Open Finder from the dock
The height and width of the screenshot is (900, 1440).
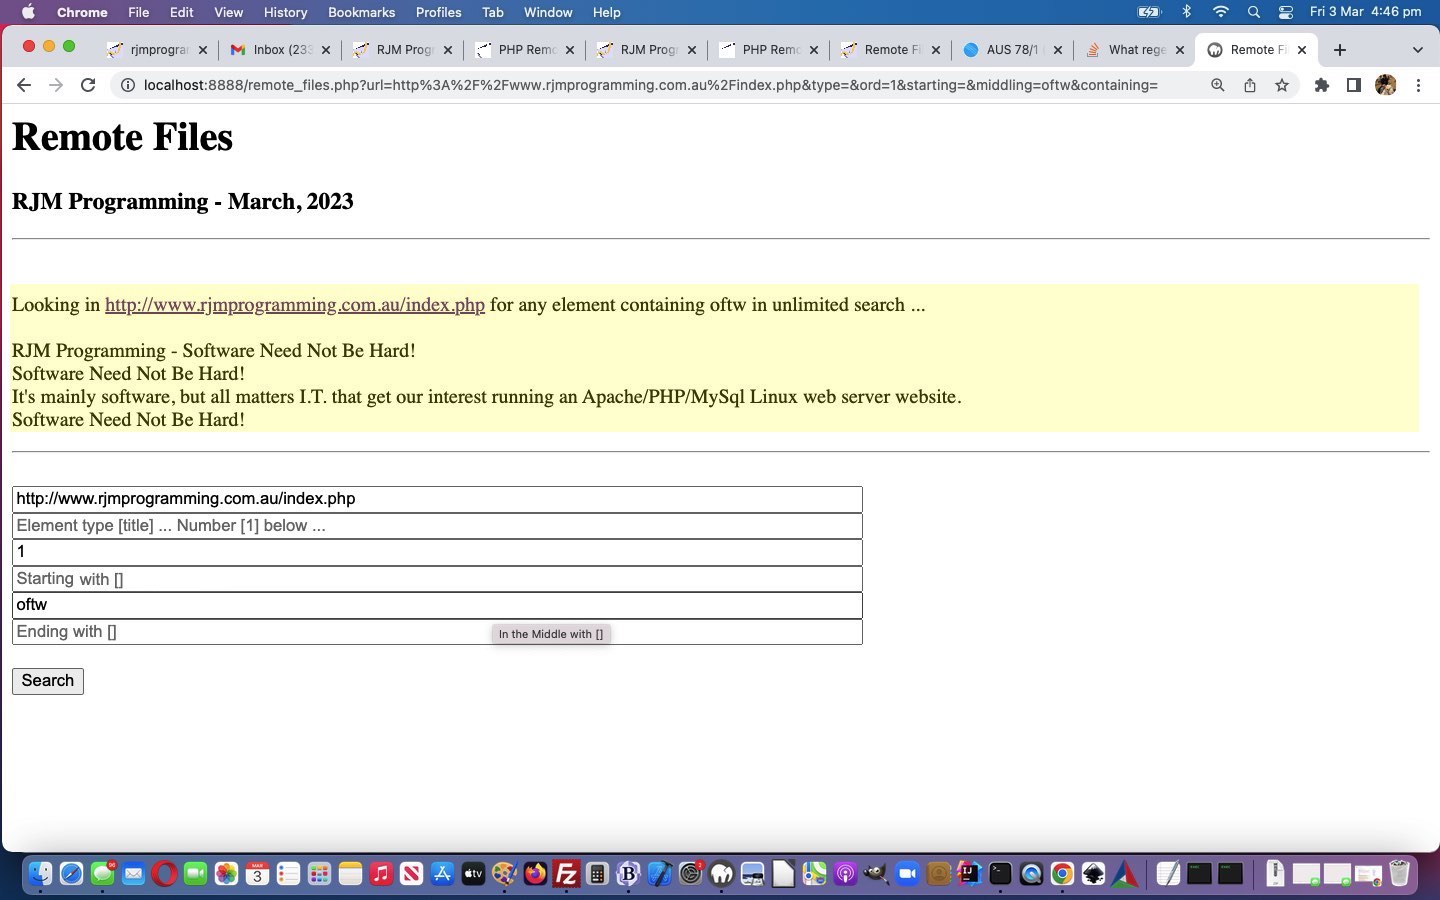click(x=40, y=874)
